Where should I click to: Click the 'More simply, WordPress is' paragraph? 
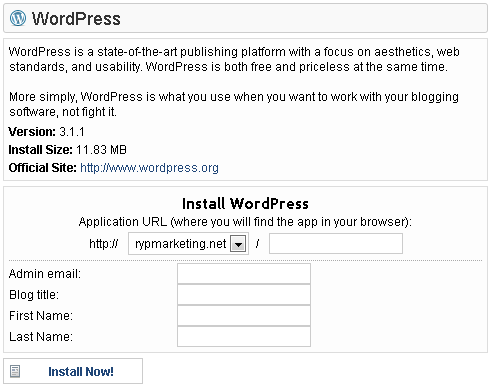pos(234,104)
